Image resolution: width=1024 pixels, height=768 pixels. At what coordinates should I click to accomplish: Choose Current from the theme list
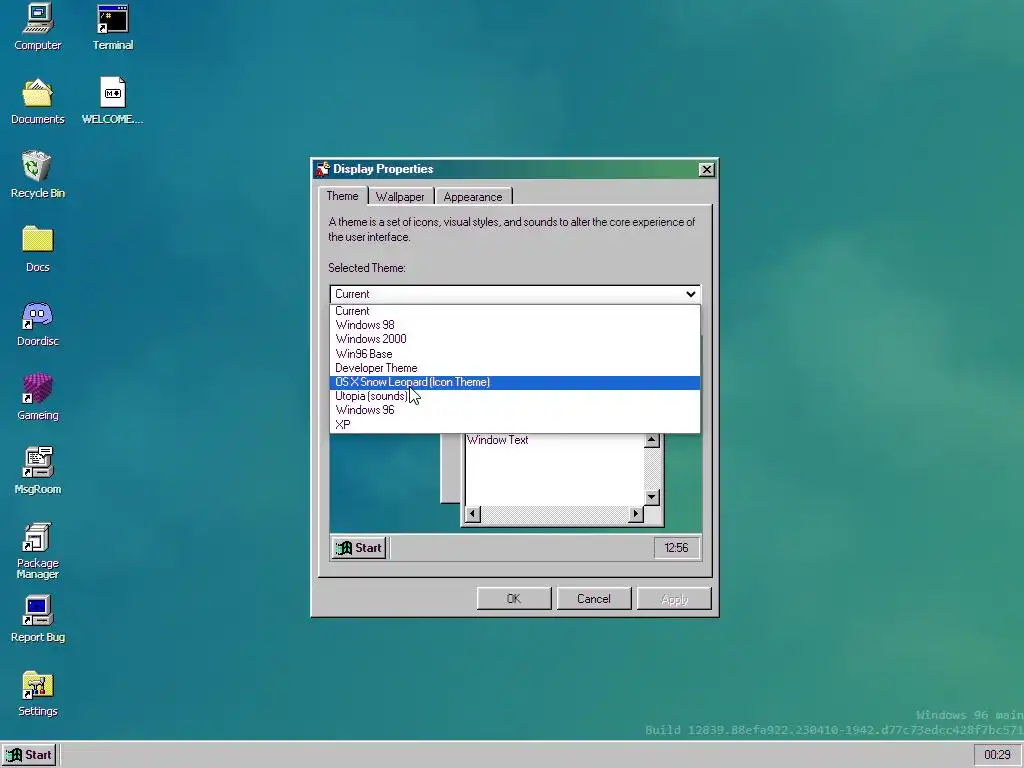point(515,311)
